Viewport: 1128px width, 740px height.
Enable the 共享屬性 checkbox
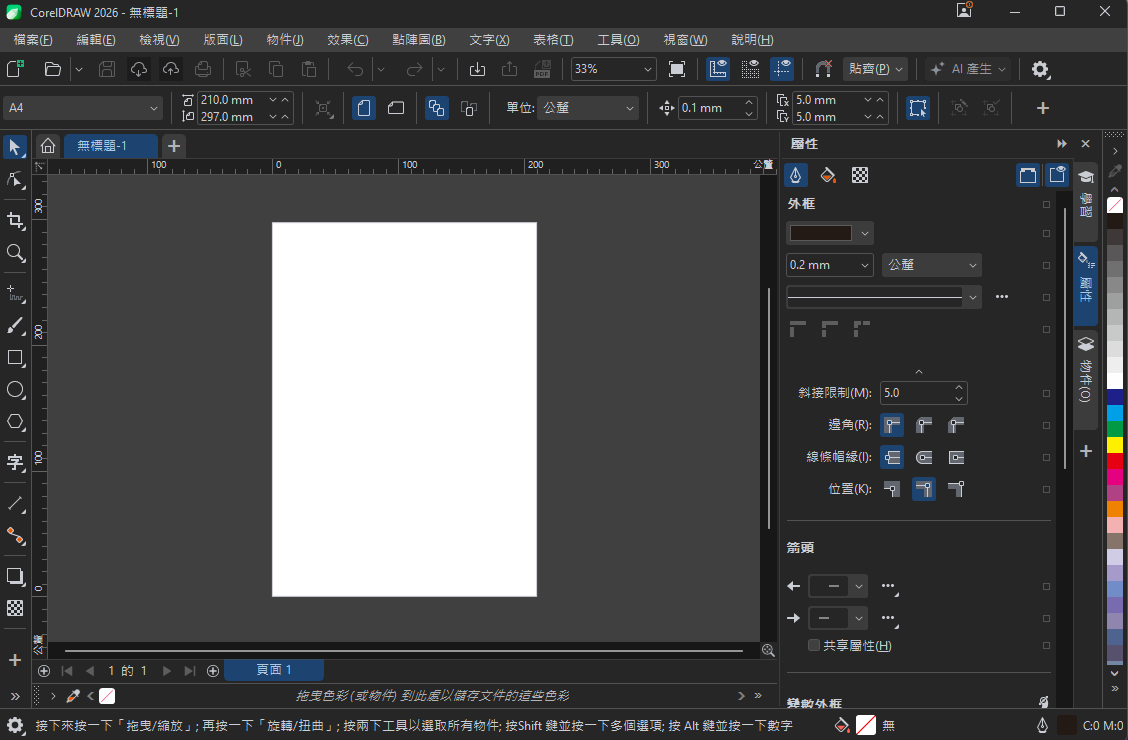click(x=814, y=645)
